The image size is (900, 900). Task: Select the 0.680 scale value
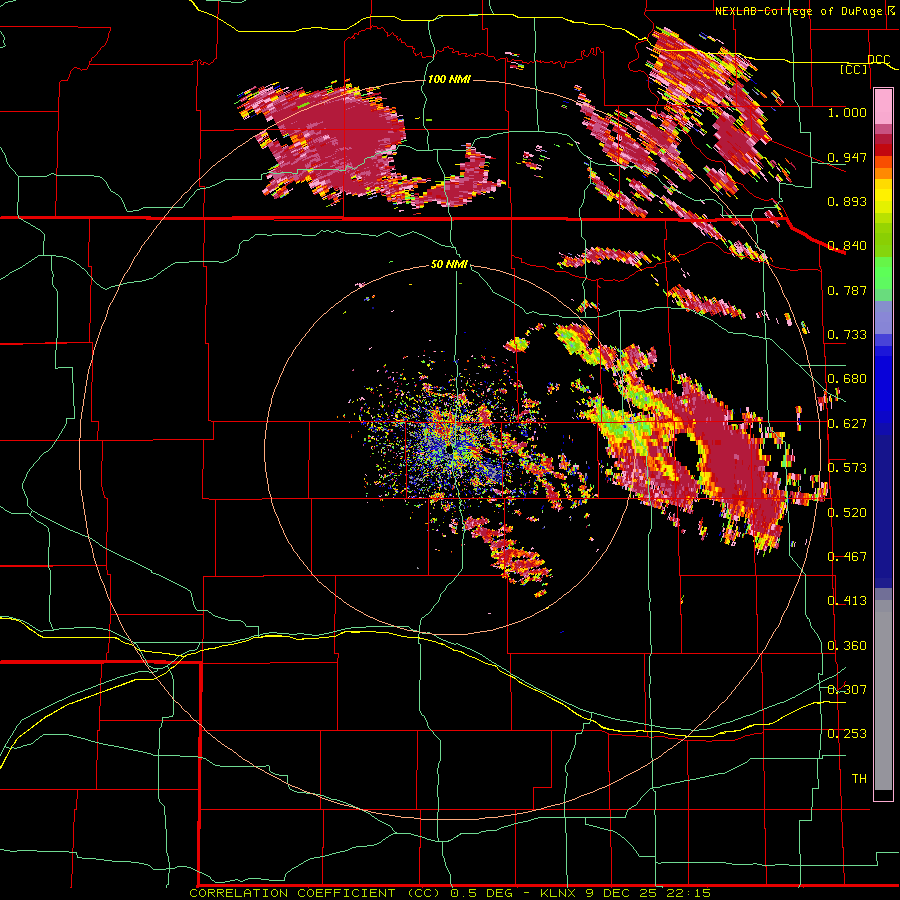pos(847,379)
